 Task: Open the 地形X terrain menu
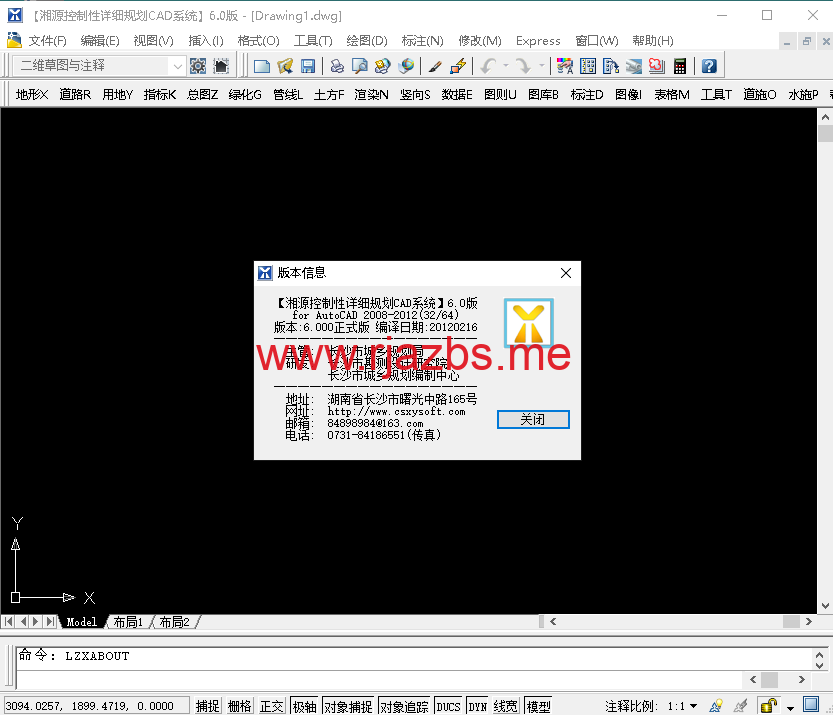click(32, 95)
